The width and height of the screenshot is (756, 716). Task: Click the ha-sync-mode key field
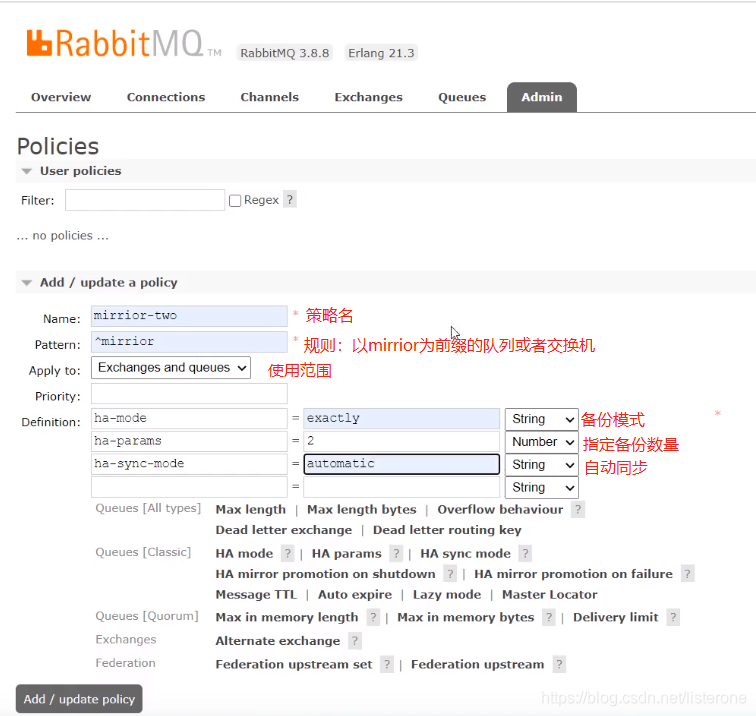tap(189, 464)
